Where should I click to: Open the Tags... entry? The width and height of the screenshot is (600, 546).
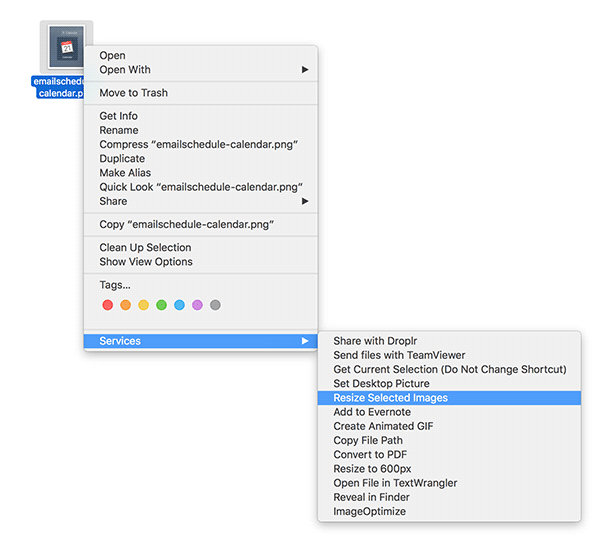201,285
